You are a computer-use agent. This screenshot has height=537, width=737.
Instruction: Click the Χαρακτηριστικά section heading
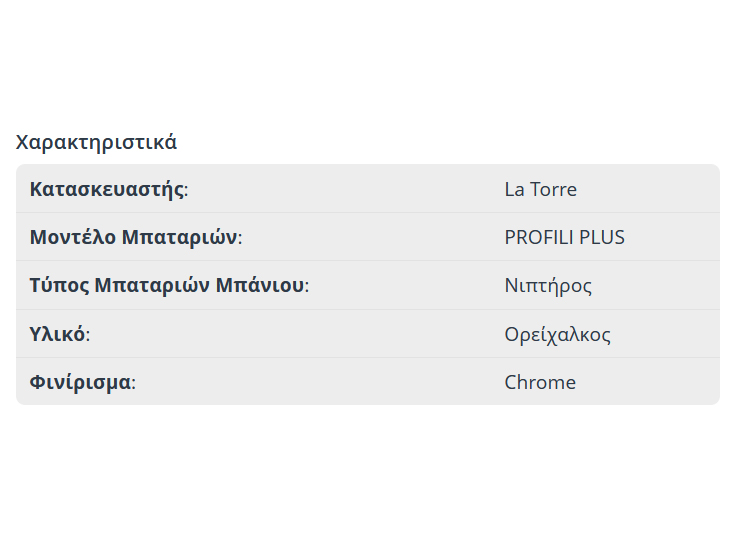[96, 142]
